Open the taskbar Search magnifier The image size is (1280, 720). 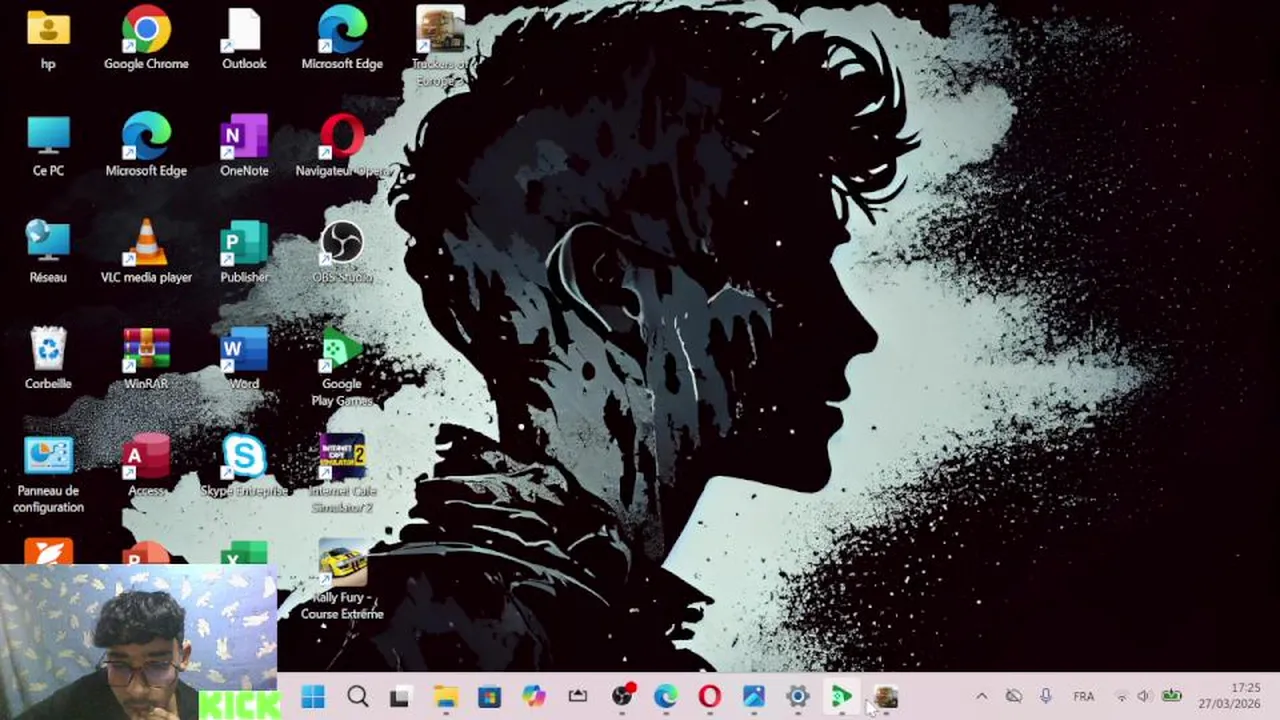pyautogui.click(x=357, y=697)
